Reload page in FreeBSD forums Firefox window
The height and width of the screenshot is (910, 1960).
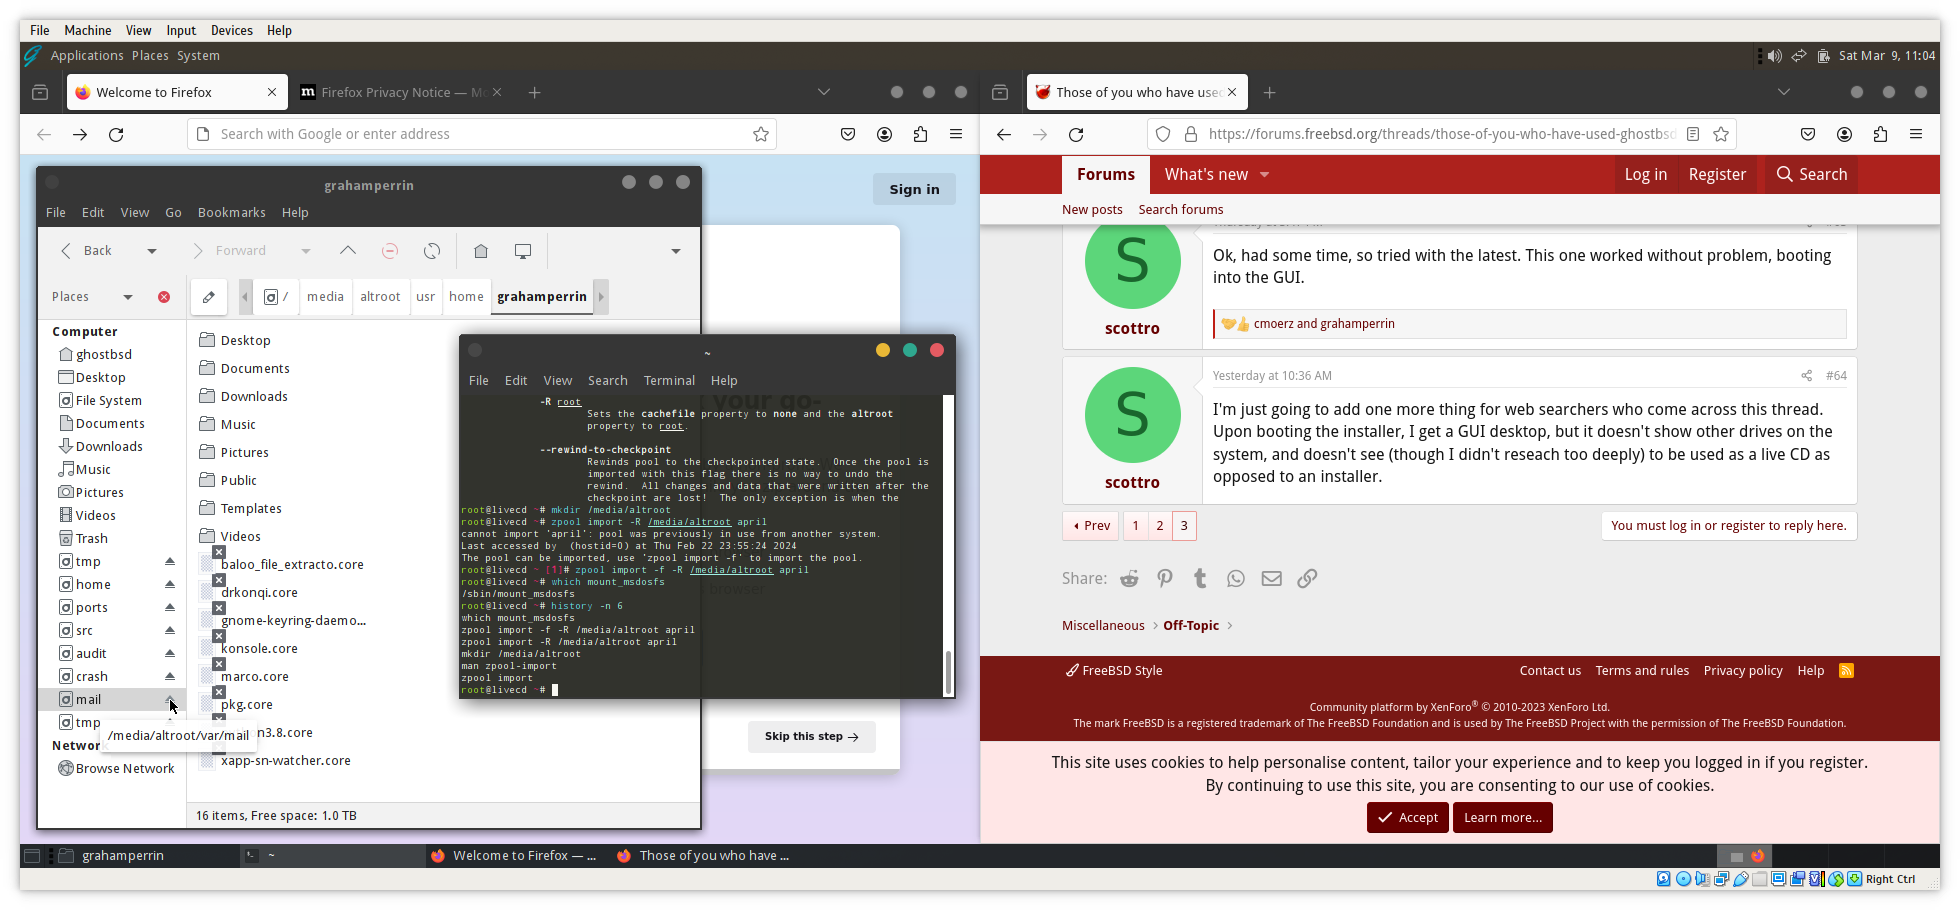point(1076,134)
